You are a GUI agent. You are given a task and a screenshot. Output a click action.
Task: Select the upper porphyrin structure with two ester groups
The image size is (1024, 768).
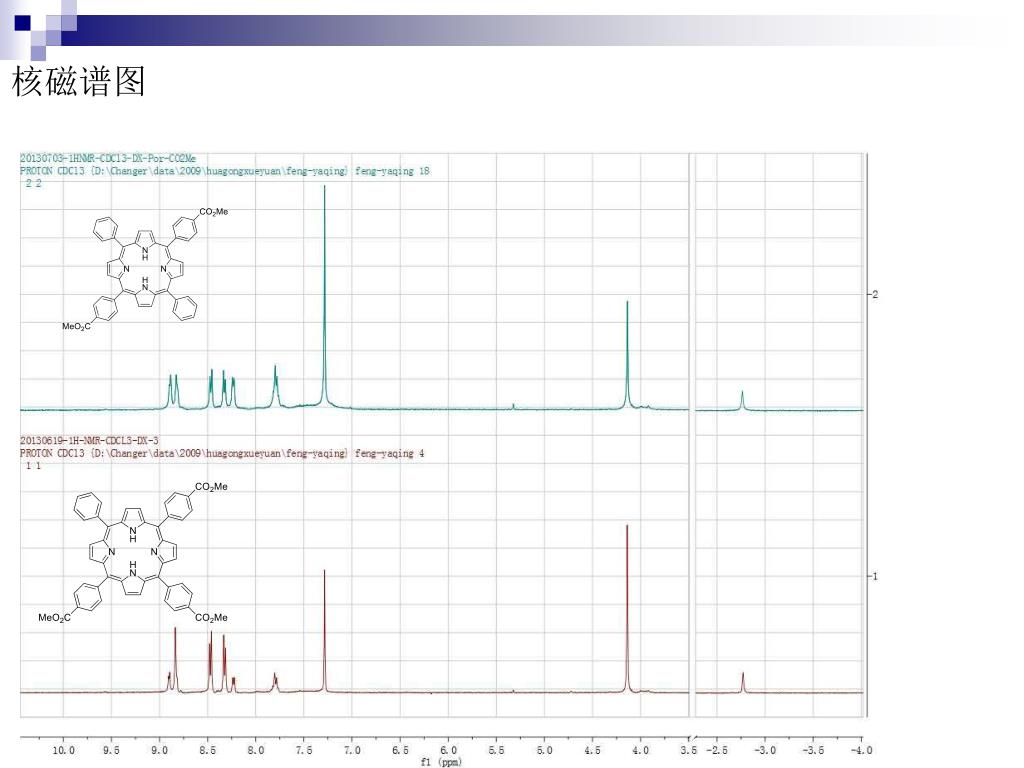pyautogui.click(x=145, y=269)
